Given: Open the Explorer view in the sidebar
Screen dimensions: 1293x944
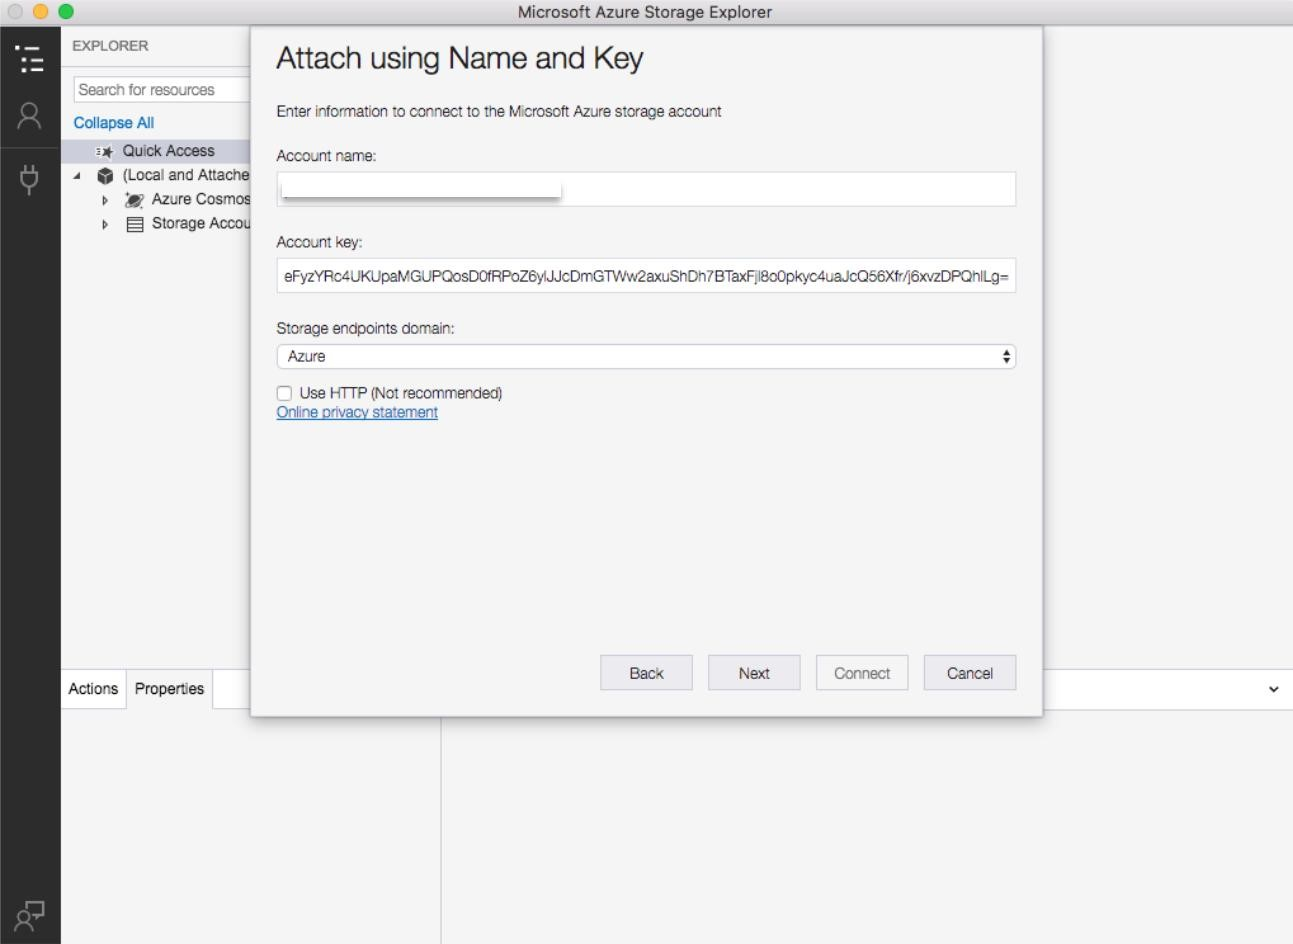Looking at the screenshot, I should 31,59.
